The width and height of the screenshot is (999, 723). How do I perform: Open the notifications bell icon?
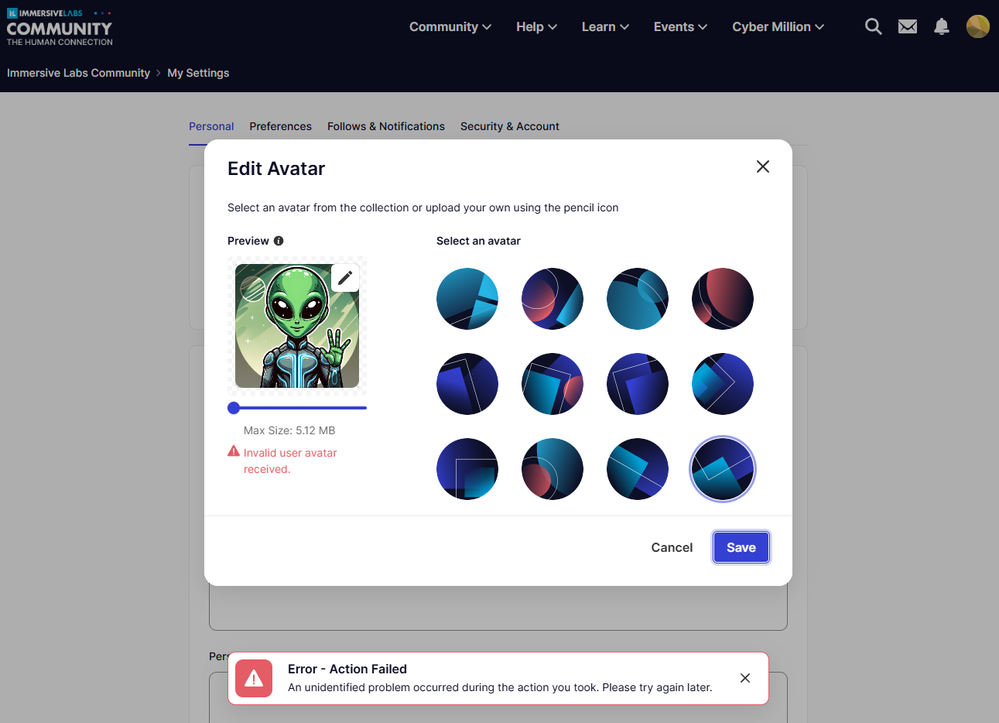tap(942, 27)
